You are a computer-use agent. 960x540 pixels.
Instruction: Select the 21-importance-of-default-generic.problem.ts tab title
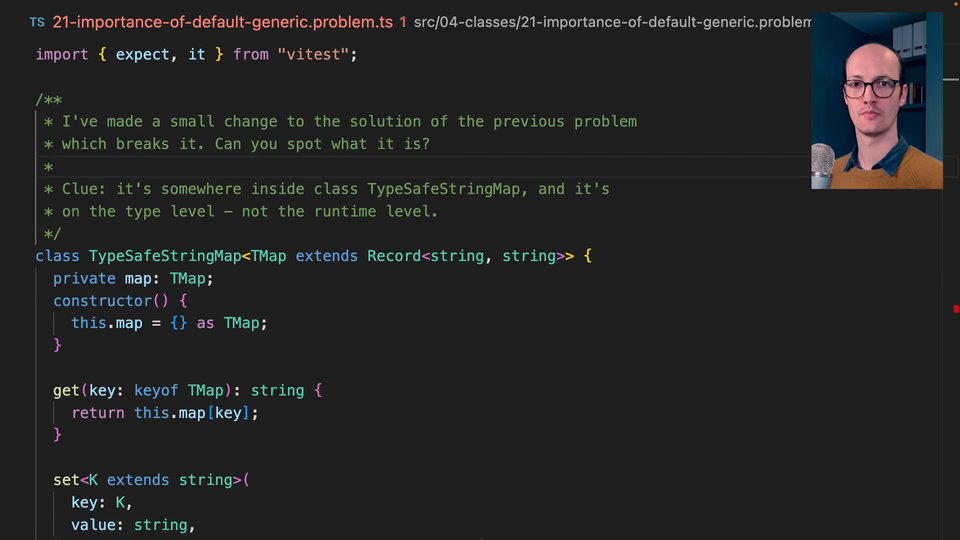[222, 22]
